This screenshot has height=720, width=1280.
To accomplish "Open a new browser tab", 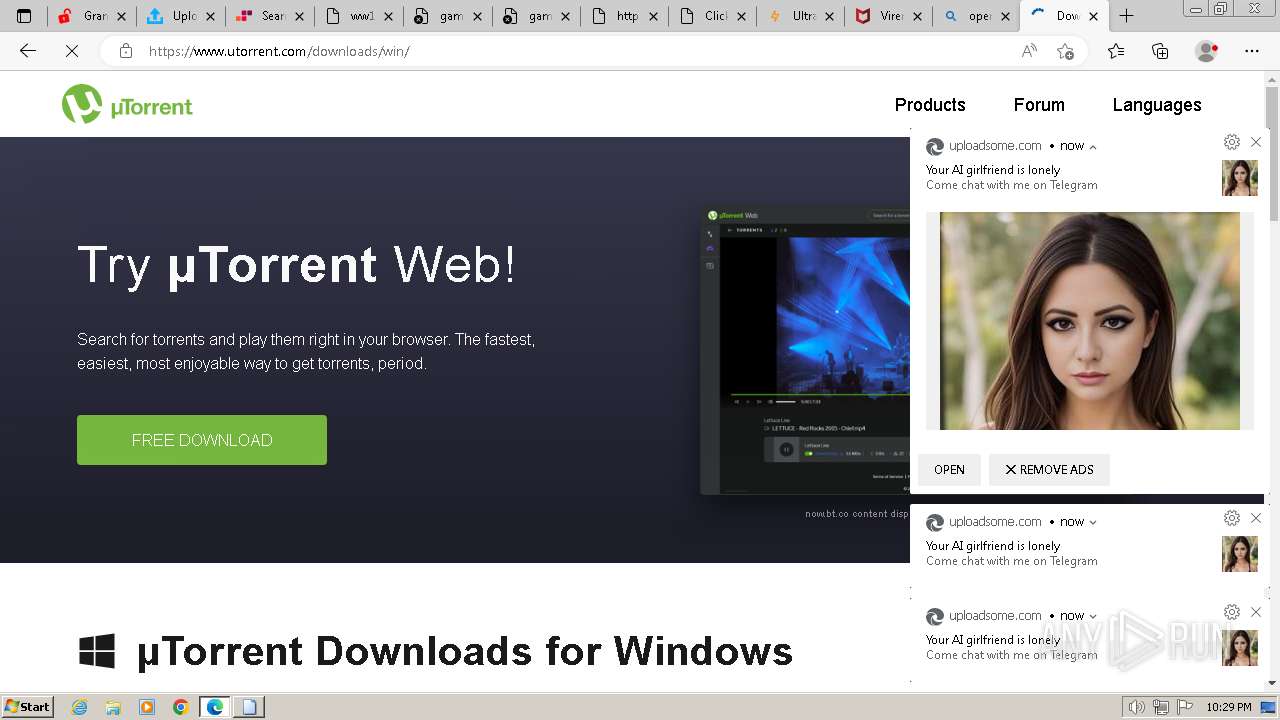I will 1126,16.
